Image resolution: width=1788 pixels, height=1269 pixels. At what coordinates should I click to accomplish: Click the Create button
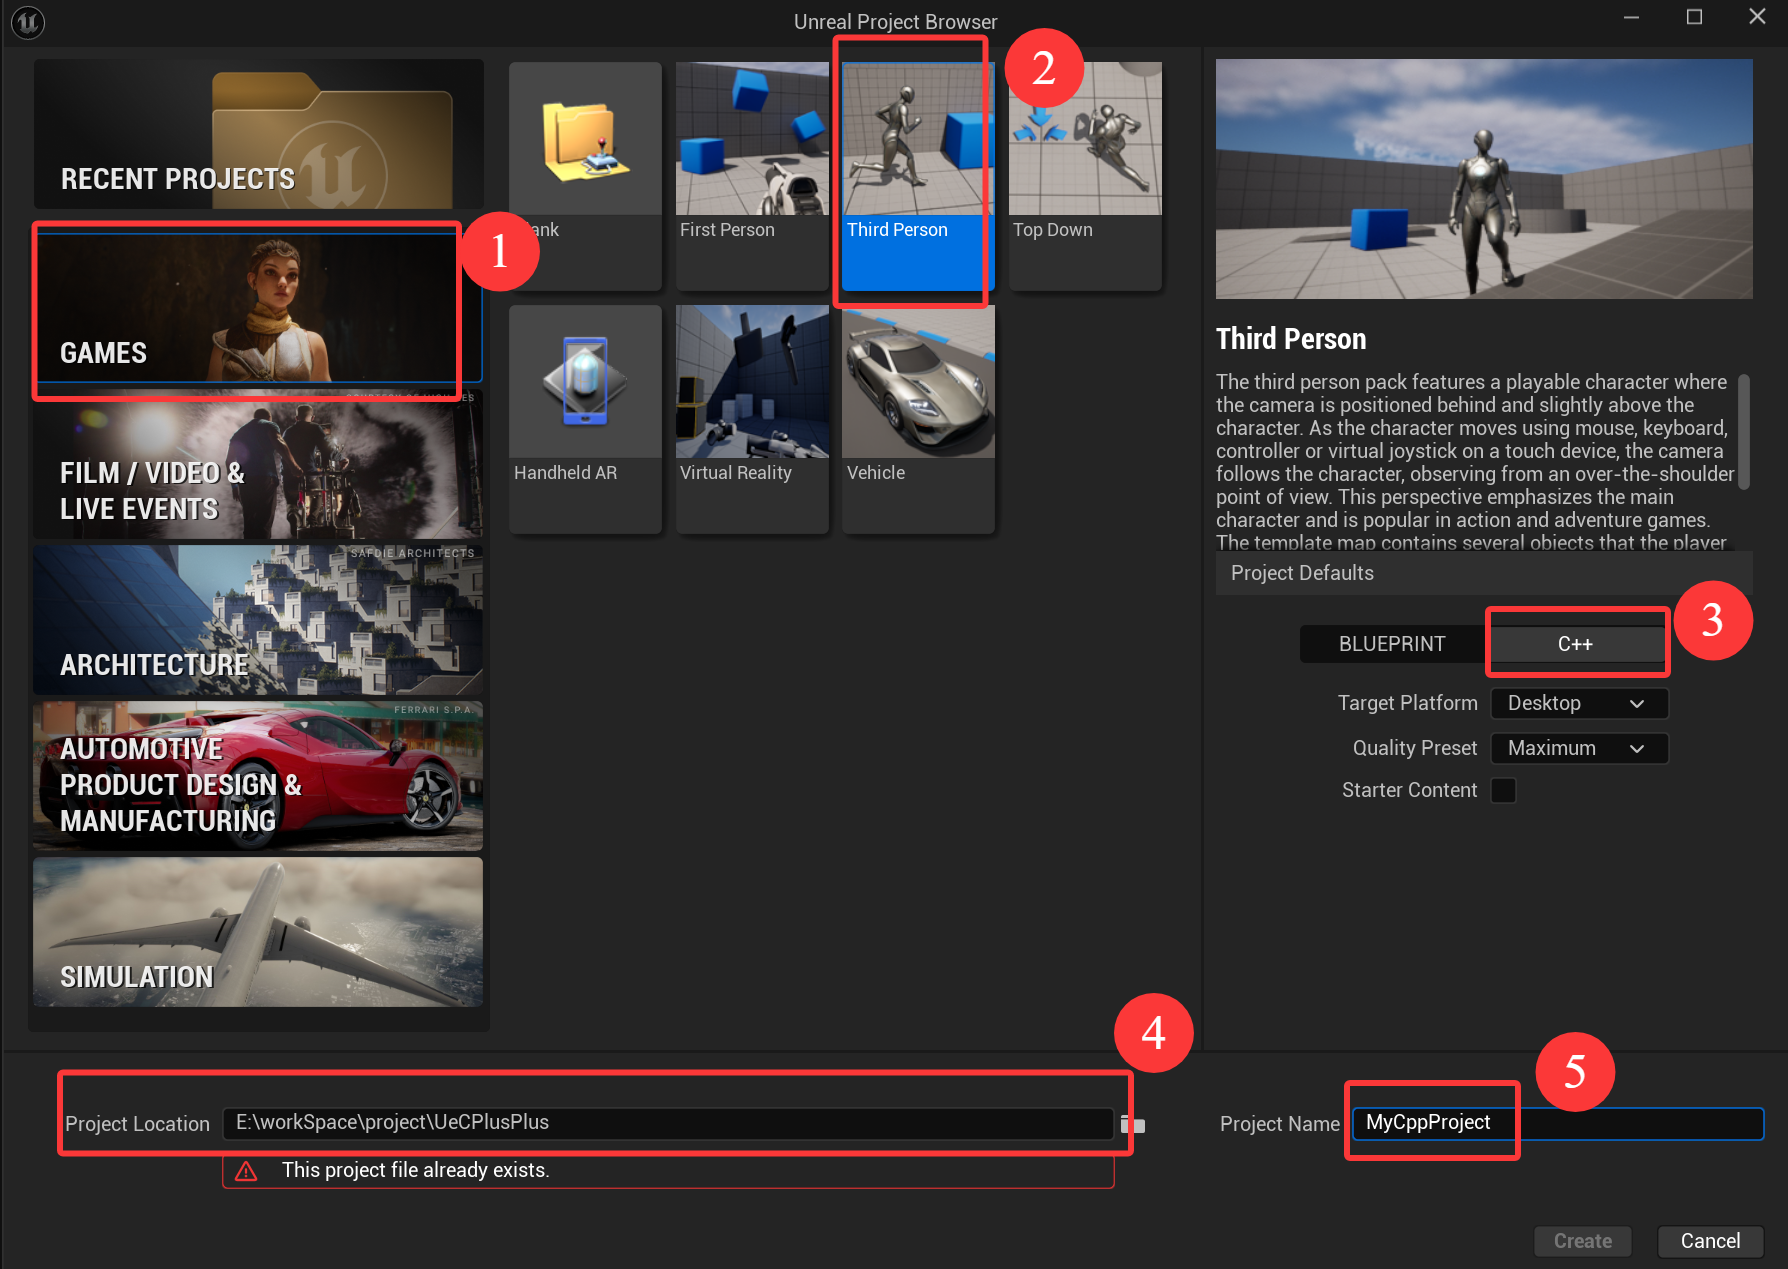[x=1583, y=1241]
